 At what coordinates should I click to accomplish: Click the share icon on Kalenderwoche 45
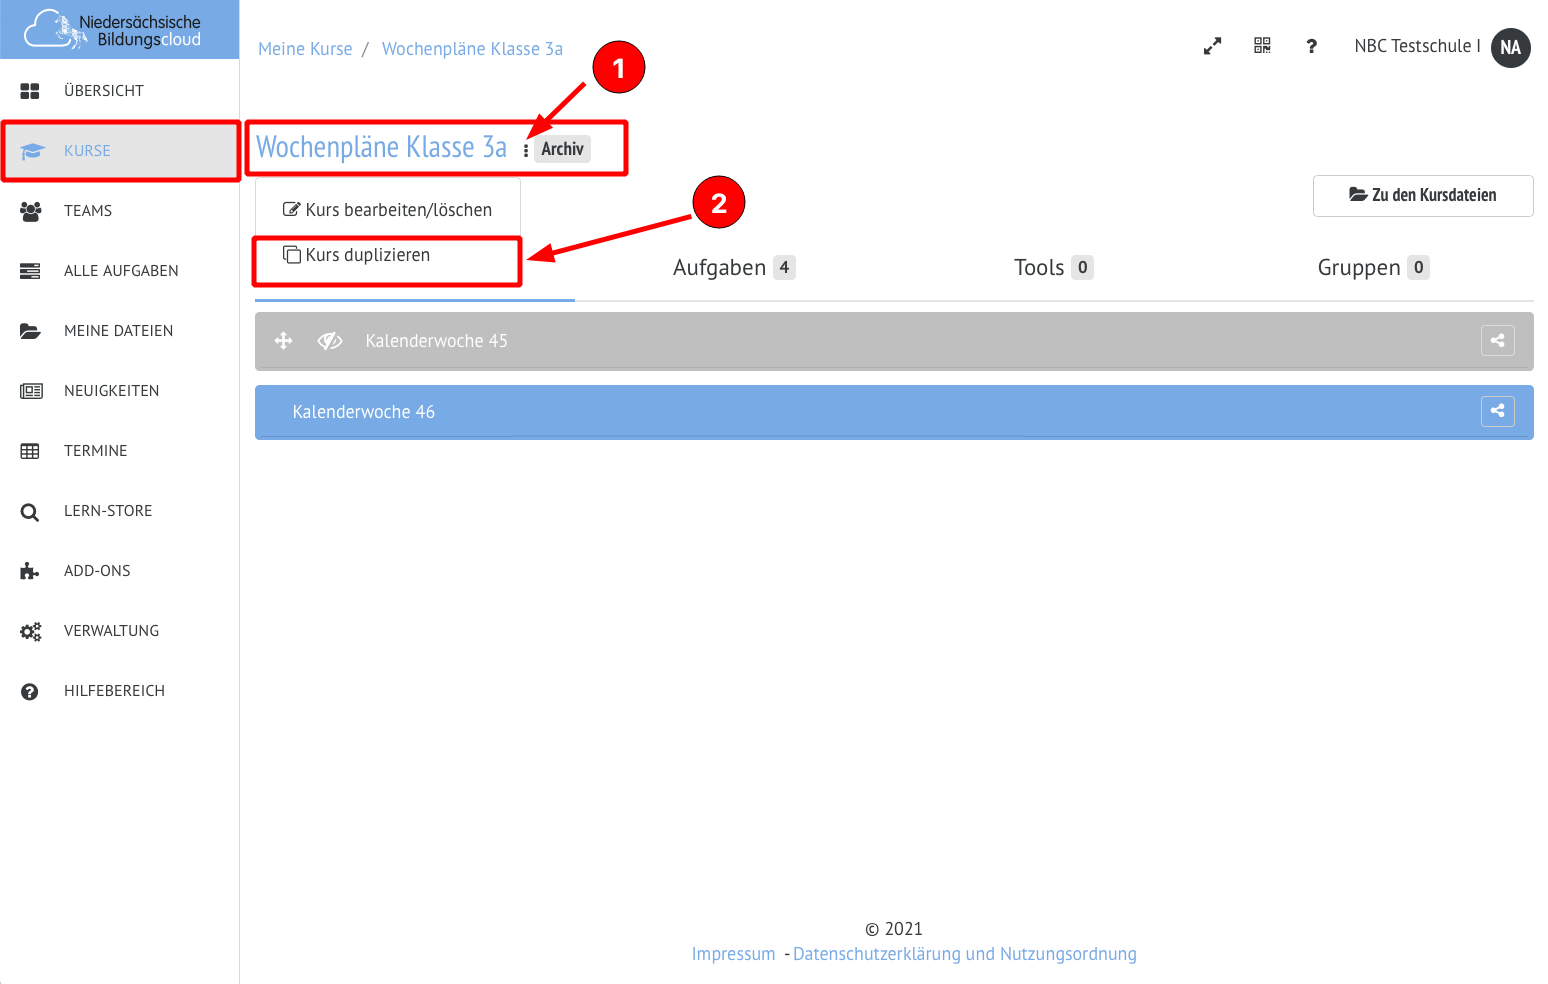click(1497, 341)
